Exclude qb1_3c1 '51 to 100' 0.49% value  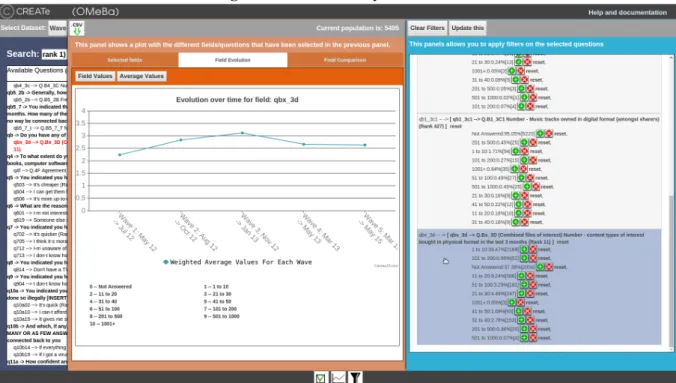(x=530, y=178)
